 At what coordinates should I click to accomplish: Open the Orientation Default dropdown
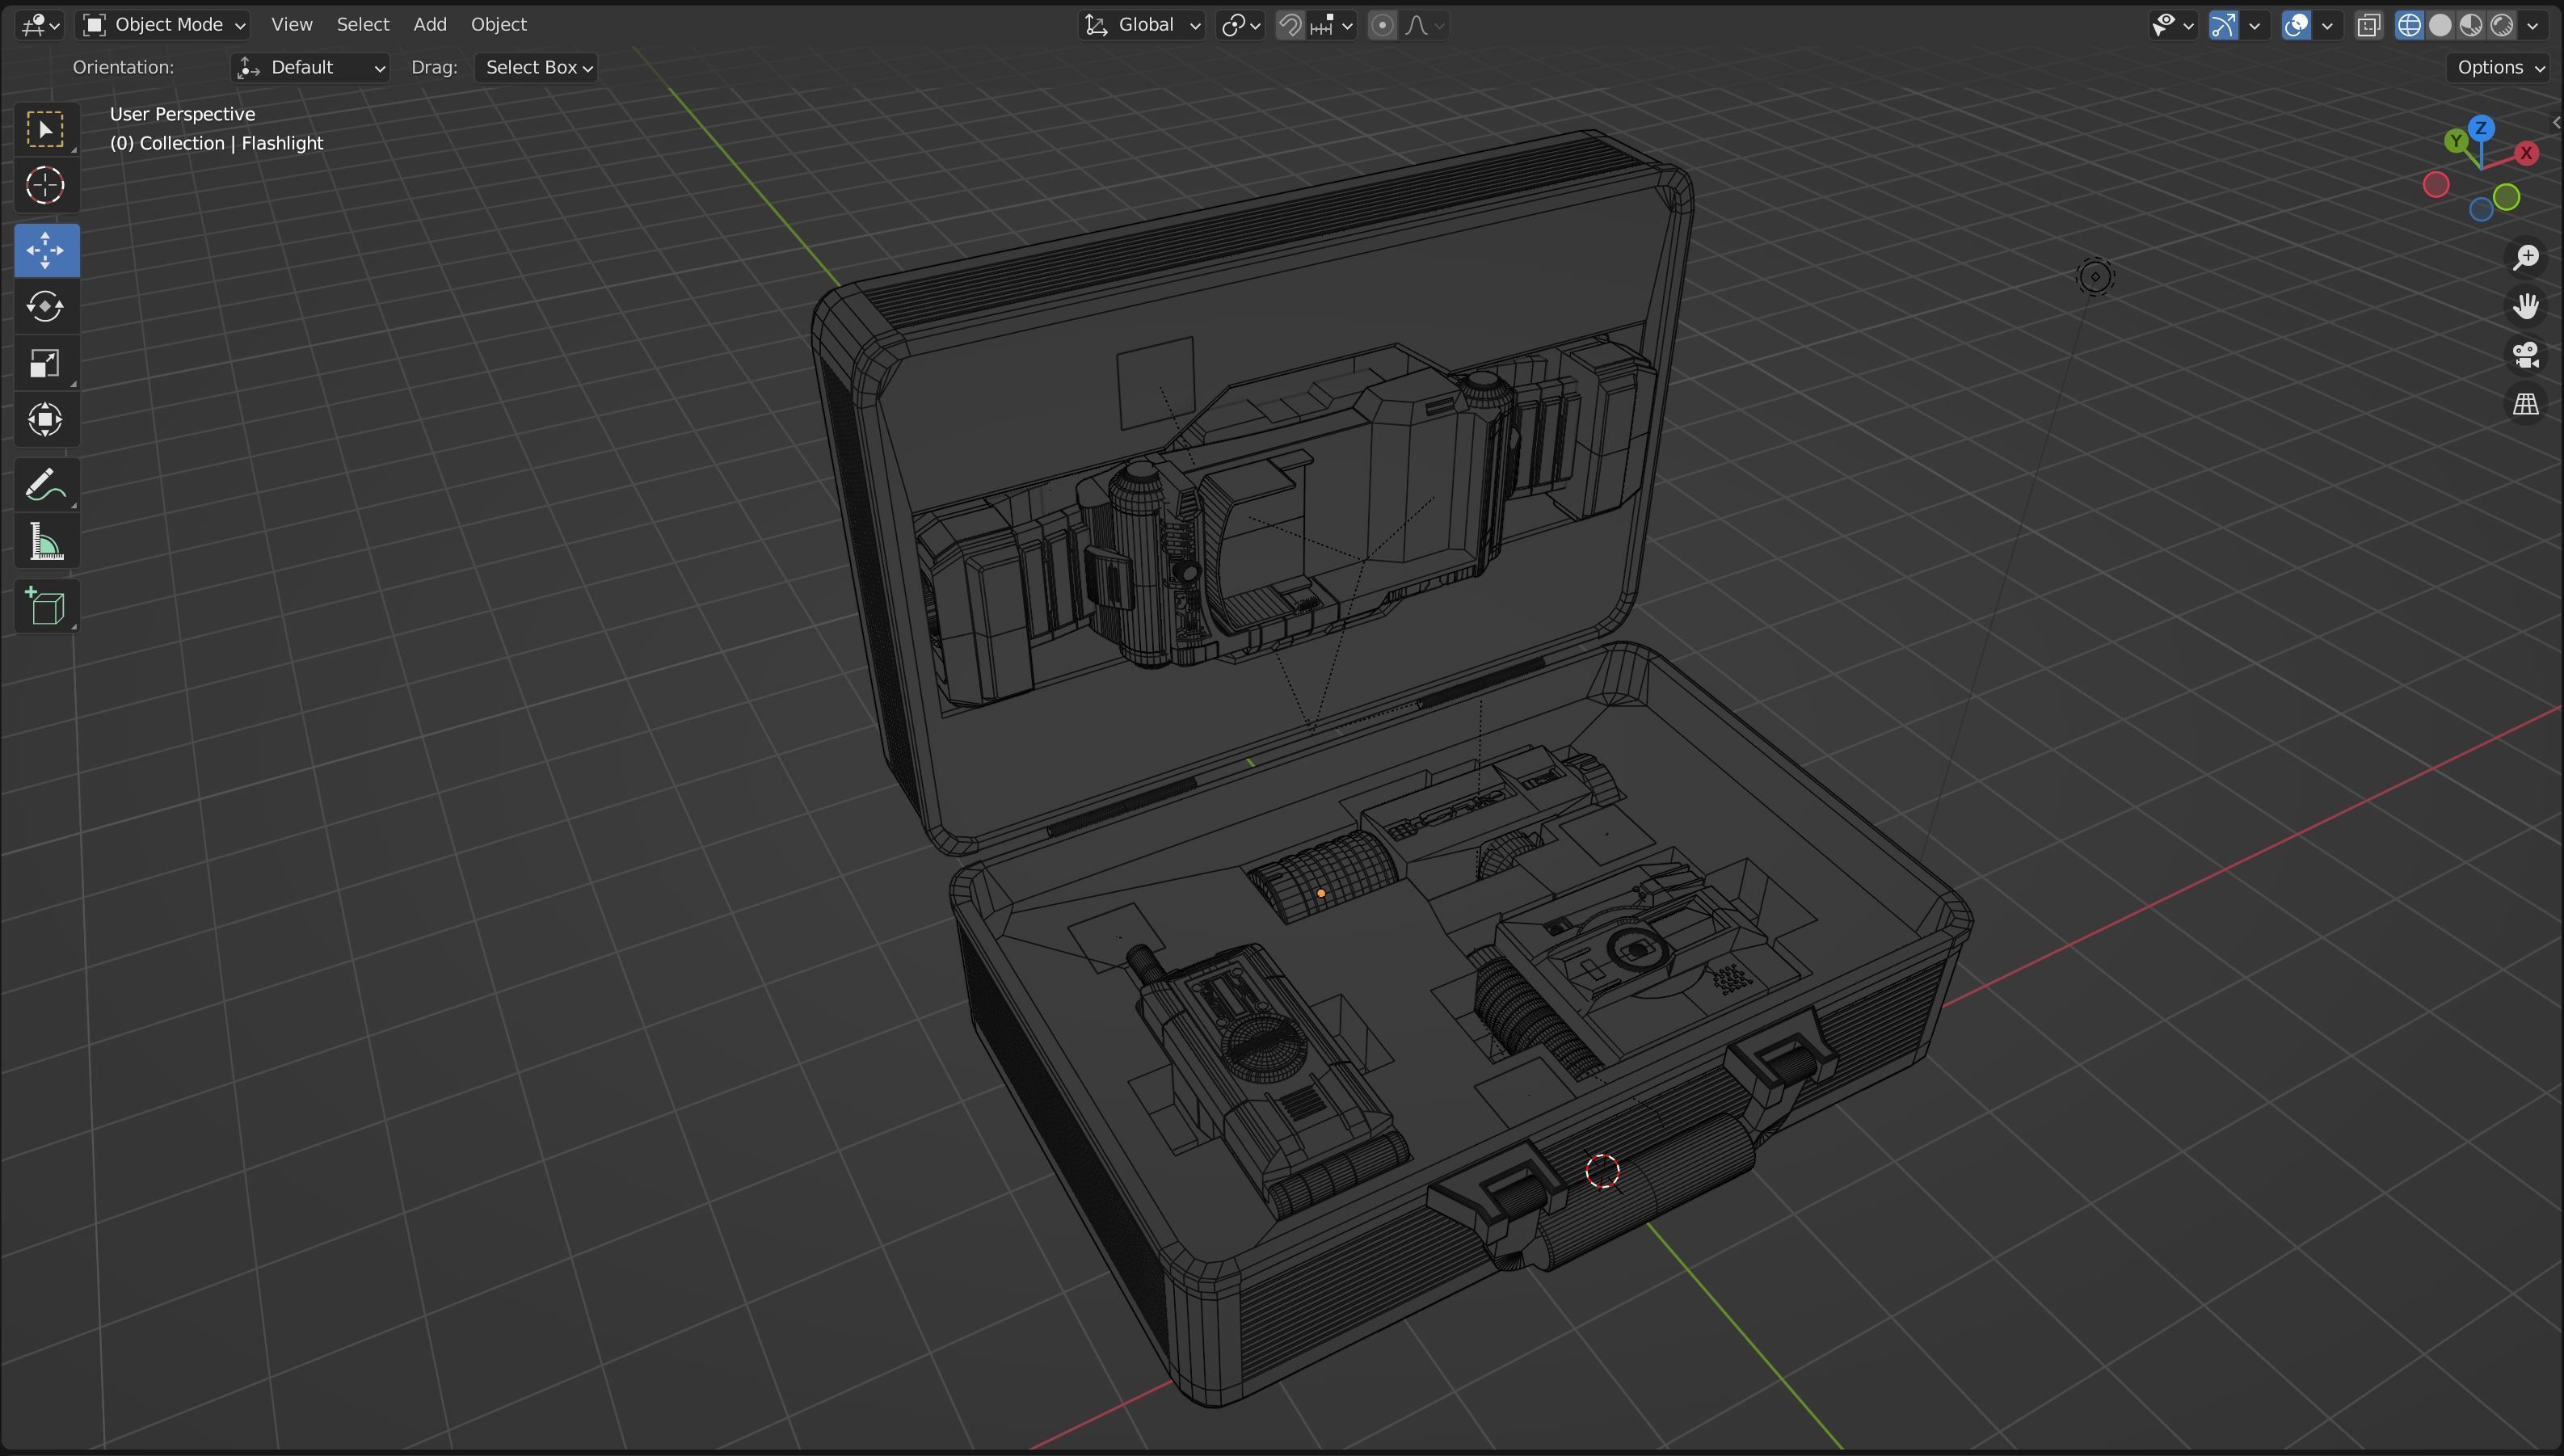(310, 68)
